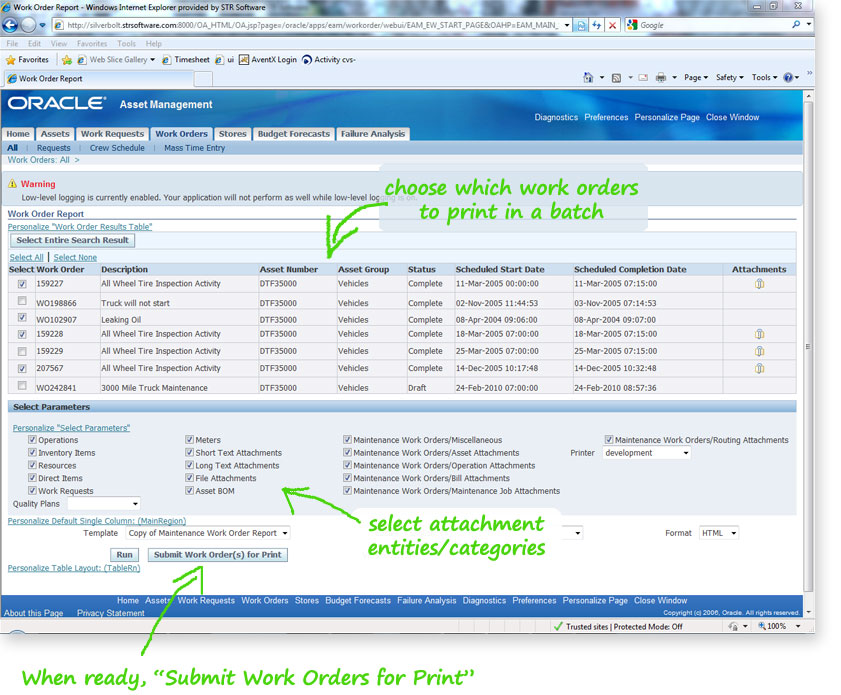Uncheck work order 159227 checkbox

click(x=22, y=284)
